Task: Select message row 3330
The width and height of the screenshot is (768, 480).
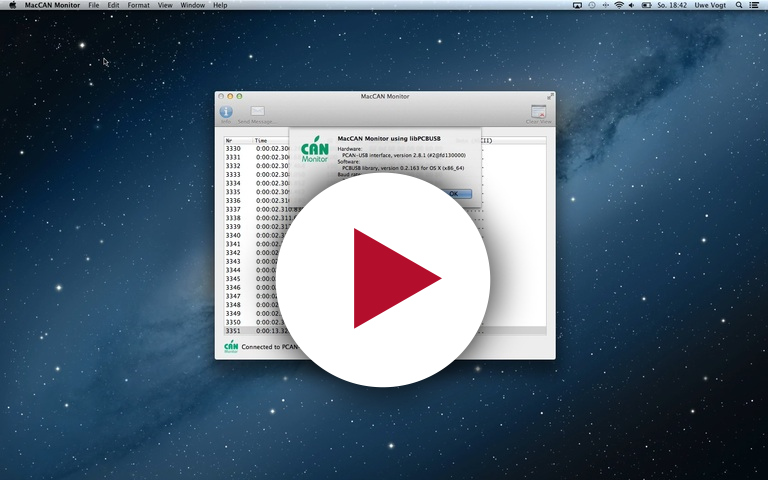Action: (385, 148)
